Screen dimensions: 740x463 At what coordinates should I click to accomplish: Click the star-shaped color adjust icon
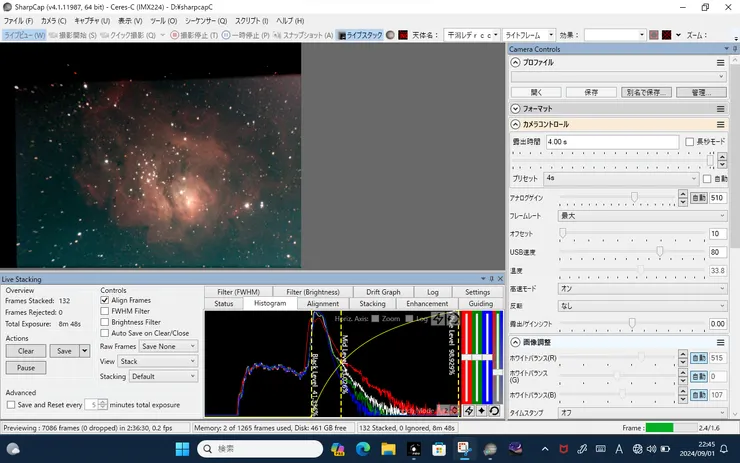(x=482, y=411)
